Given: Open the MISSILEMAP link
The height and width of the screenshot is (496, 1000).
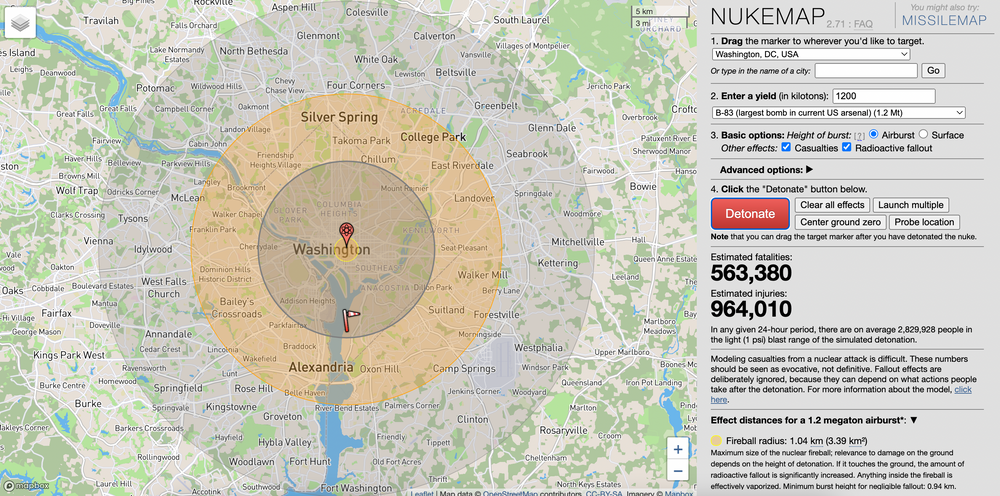Looking at the screenshot, I should click(x=944, y=21).
